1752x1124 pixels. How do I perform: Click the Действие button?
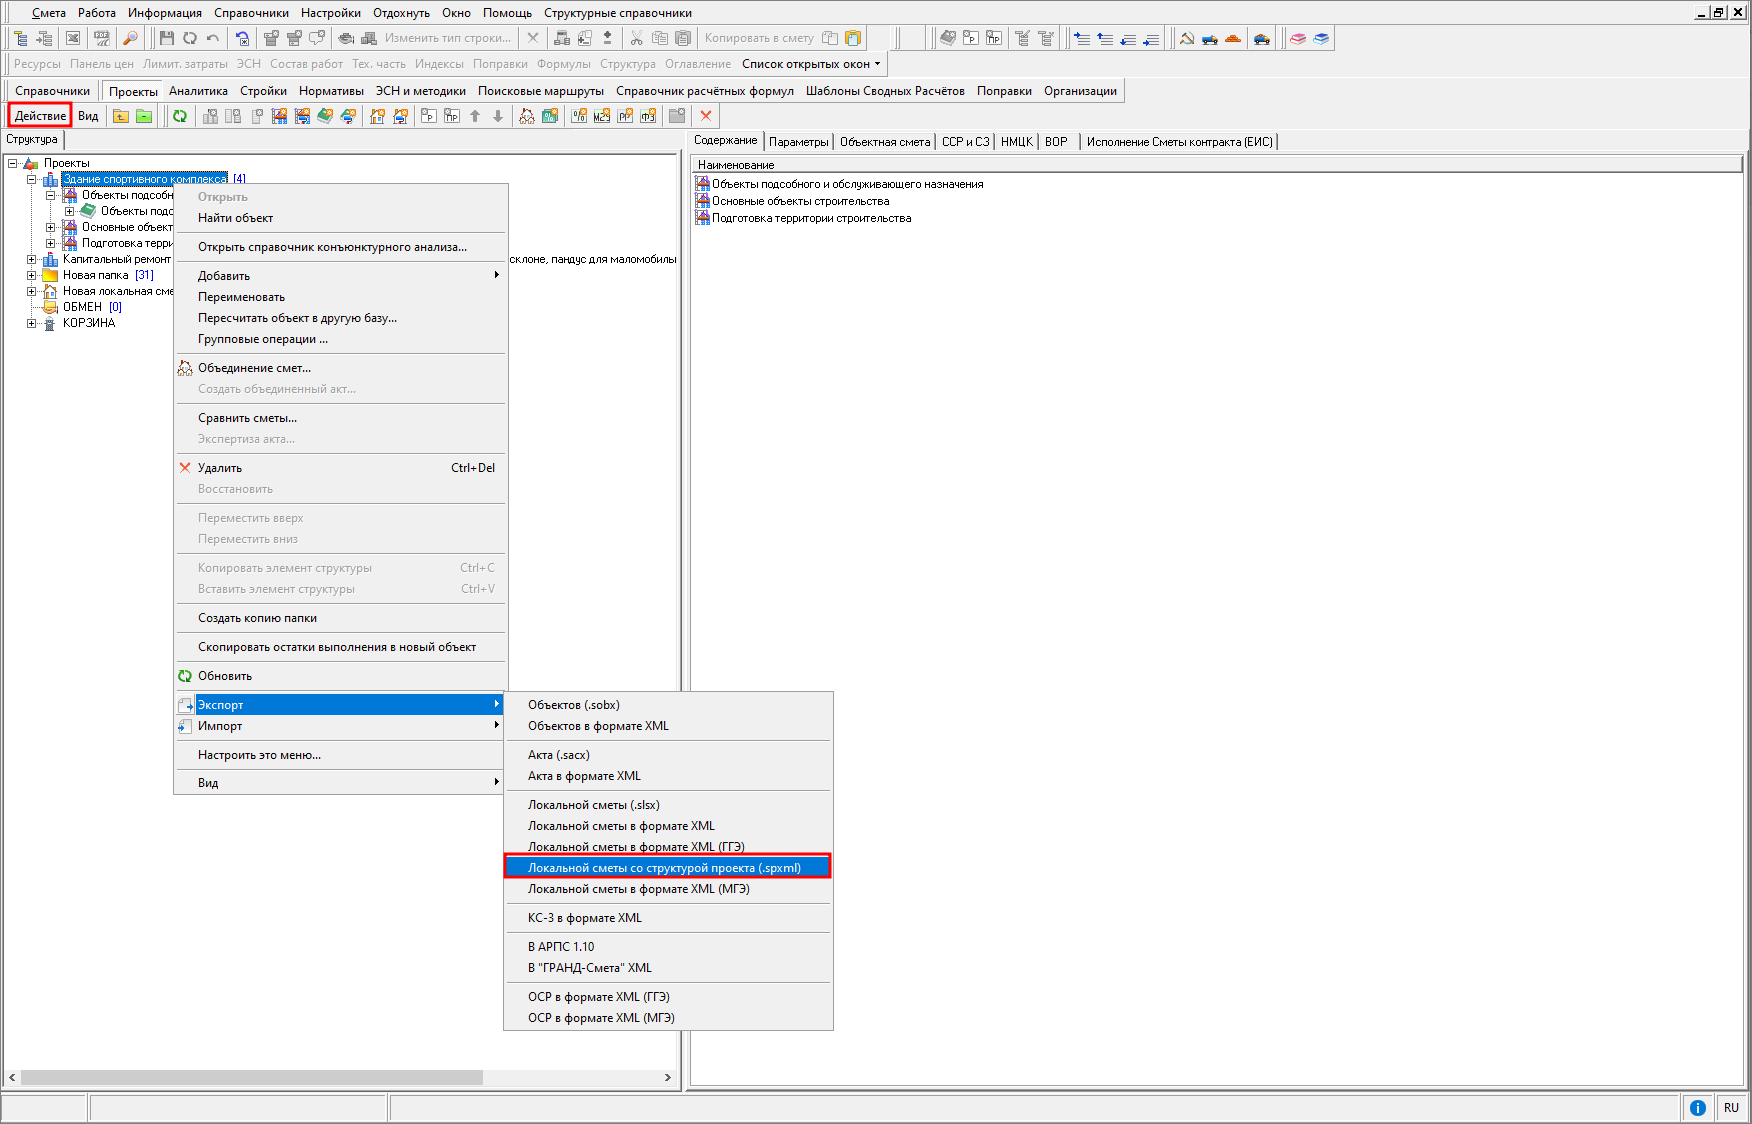point(40,116)
